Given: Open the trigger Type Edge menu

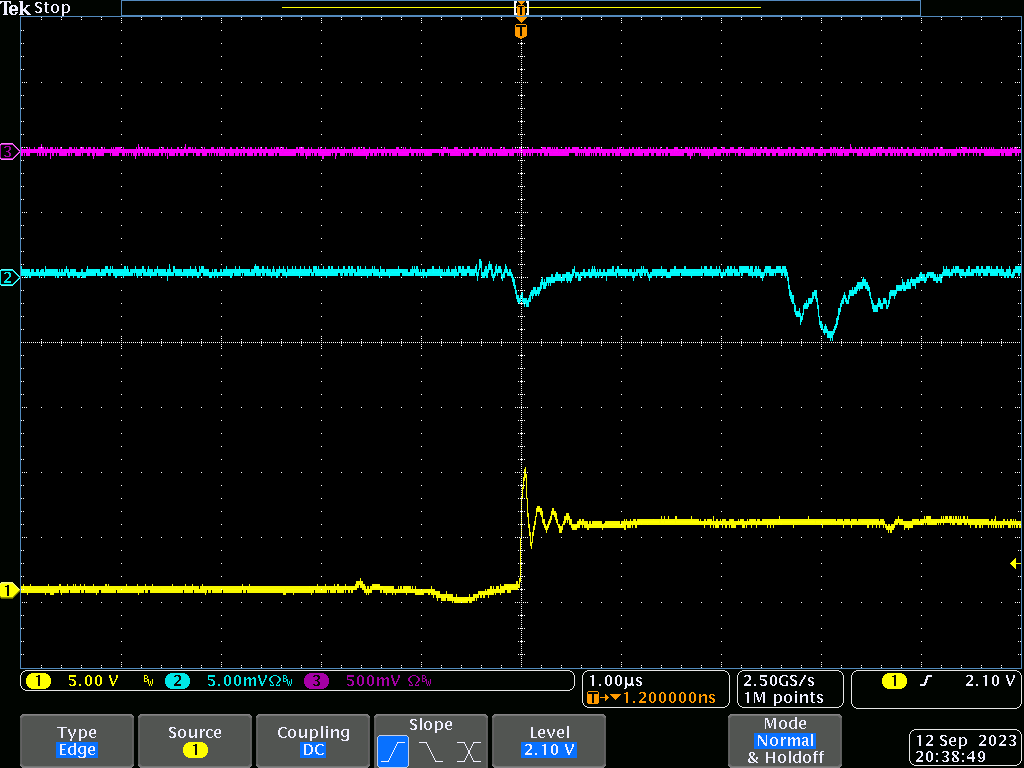Looking at the screenshot, I should 77,741.
